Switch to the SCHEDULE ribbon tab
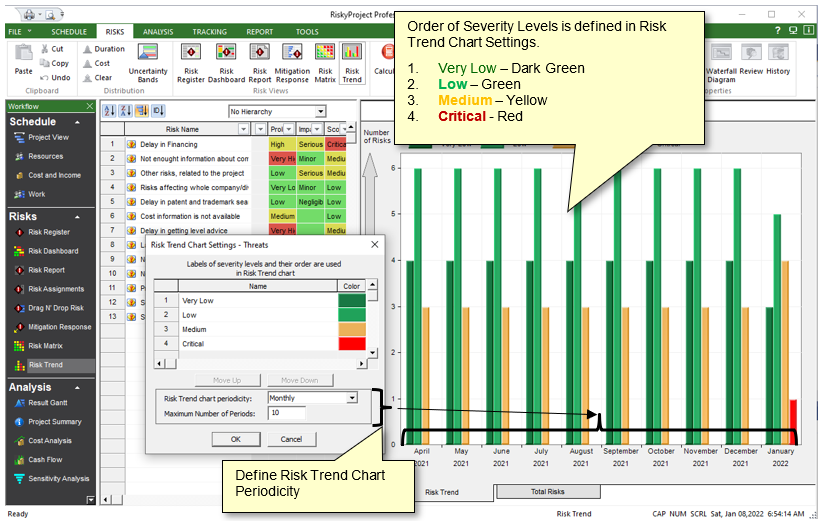This screenshot has width=822, height=521. click(x=69, y=31)
